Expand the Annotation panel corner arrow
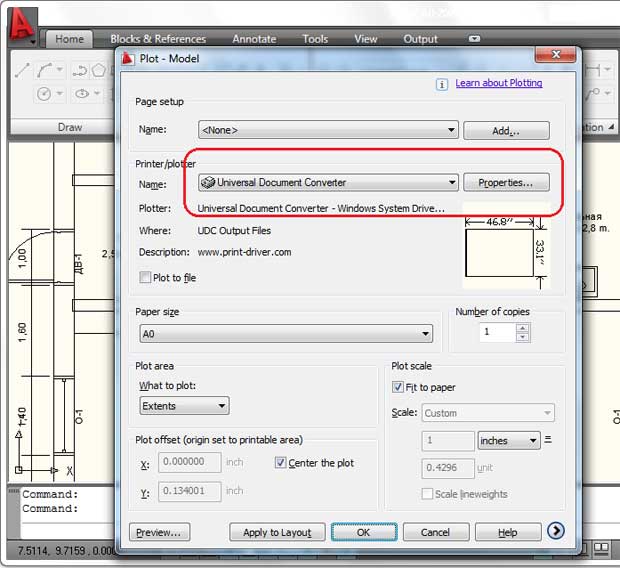 coord(611,127)
